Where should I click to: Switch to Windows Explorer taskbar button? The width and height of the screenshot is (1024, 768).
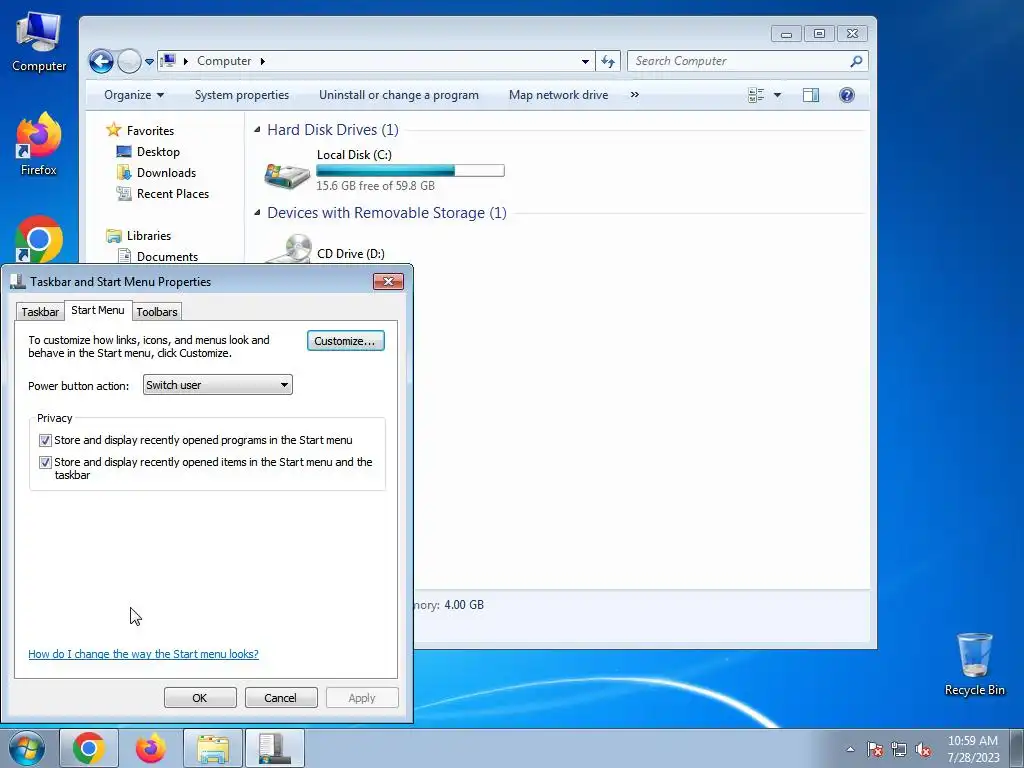[x=213, y=748]
